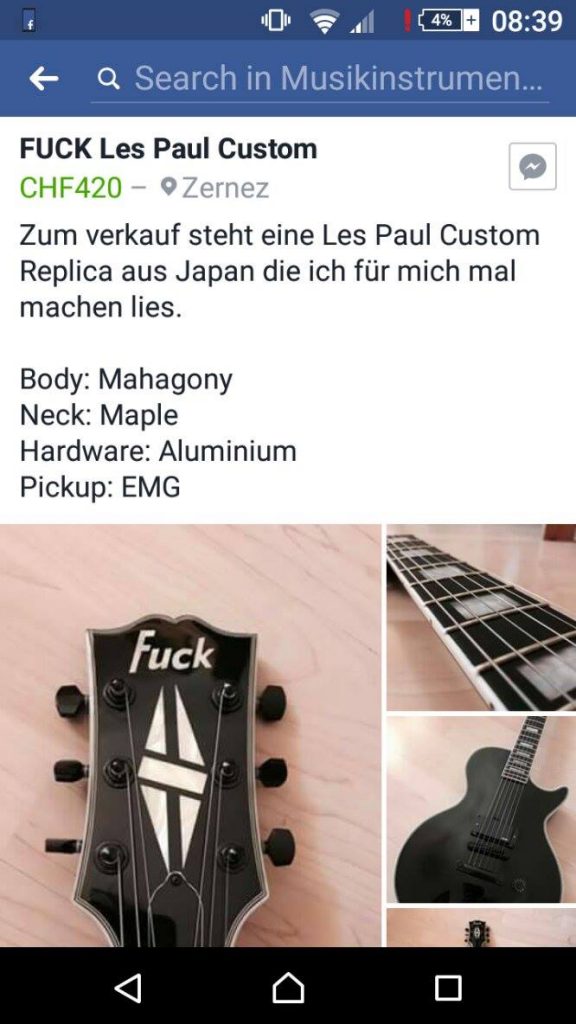Tap the listing title FUCK Les Paul Custom
576x1024 pixels.
[x=168, y=149]
